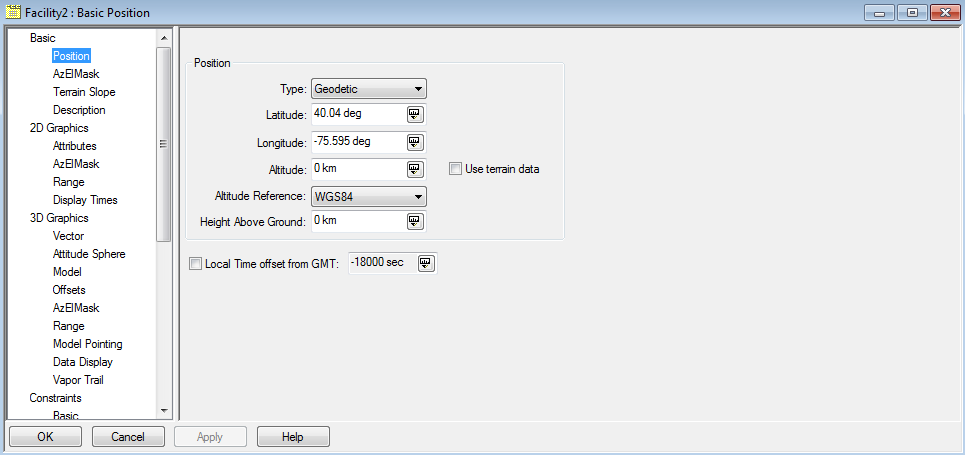Open unit converter icon beside Local Time offset
Screen dimensions: 965x455
tap(426, 264)
